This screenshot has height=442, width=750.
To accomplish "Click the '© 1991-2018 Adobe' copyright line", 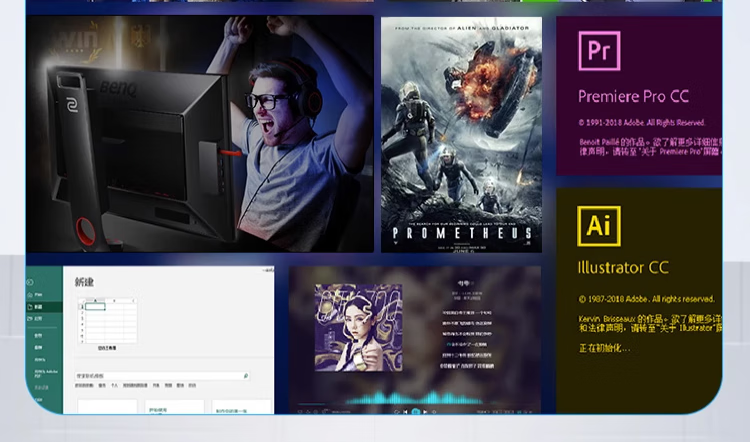I will pyautogui.click(x=642, y=123).
